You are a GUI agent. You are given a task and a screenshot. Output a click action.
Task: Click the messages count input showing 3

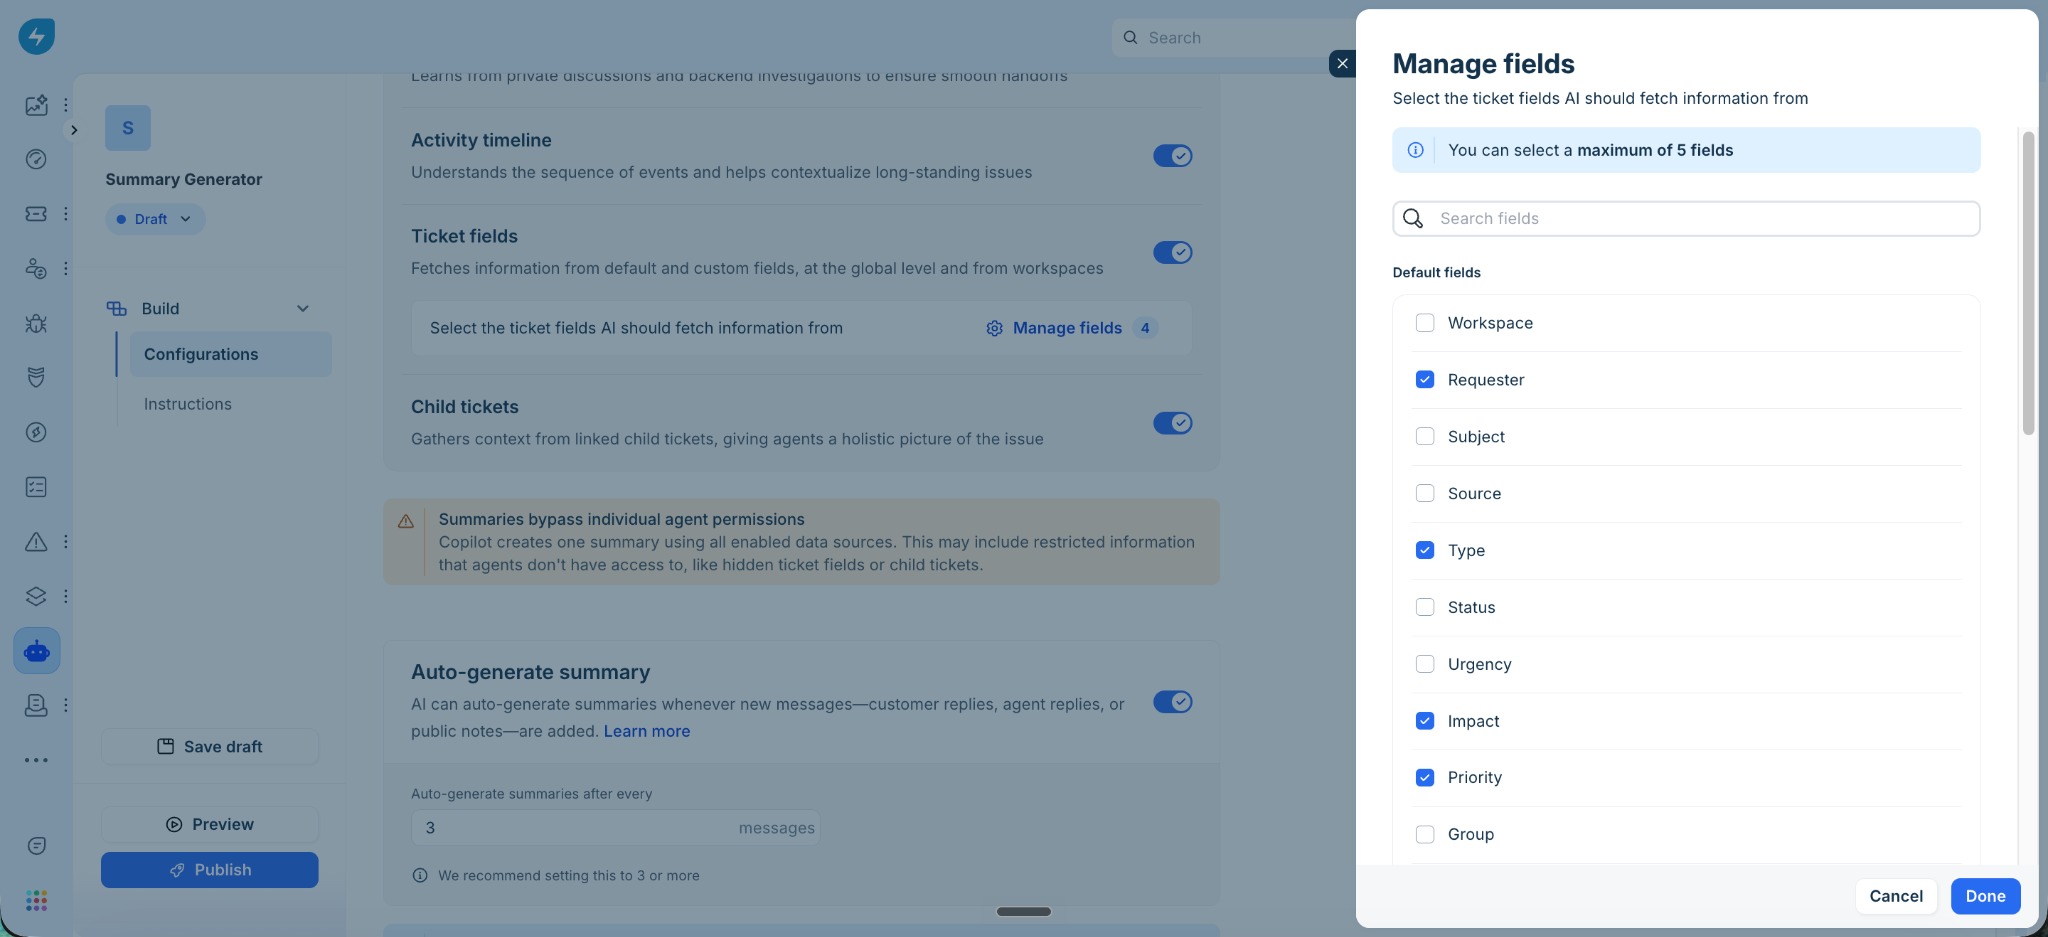[616, 828]
